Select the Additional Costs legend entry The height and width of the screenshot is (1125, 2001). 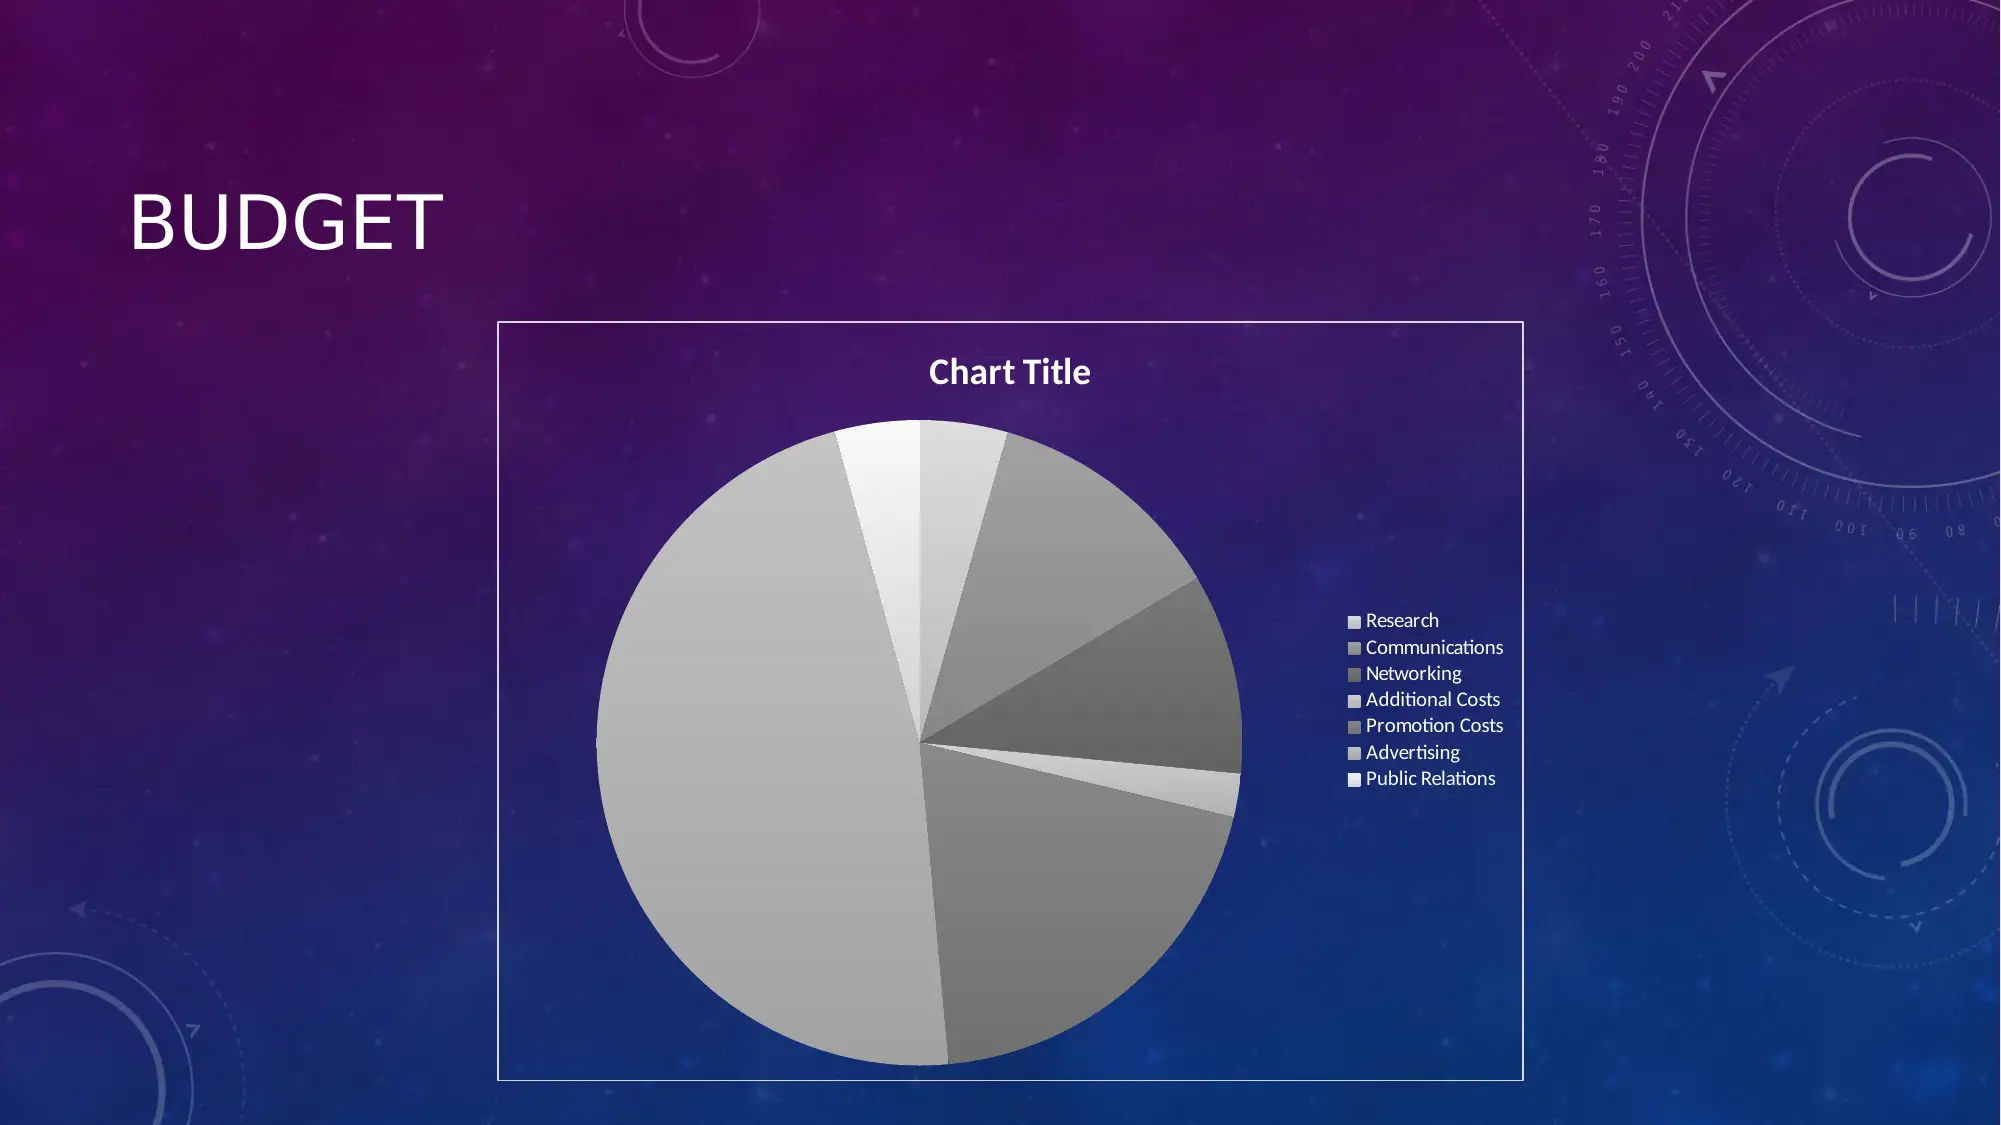pos(1423,700)
